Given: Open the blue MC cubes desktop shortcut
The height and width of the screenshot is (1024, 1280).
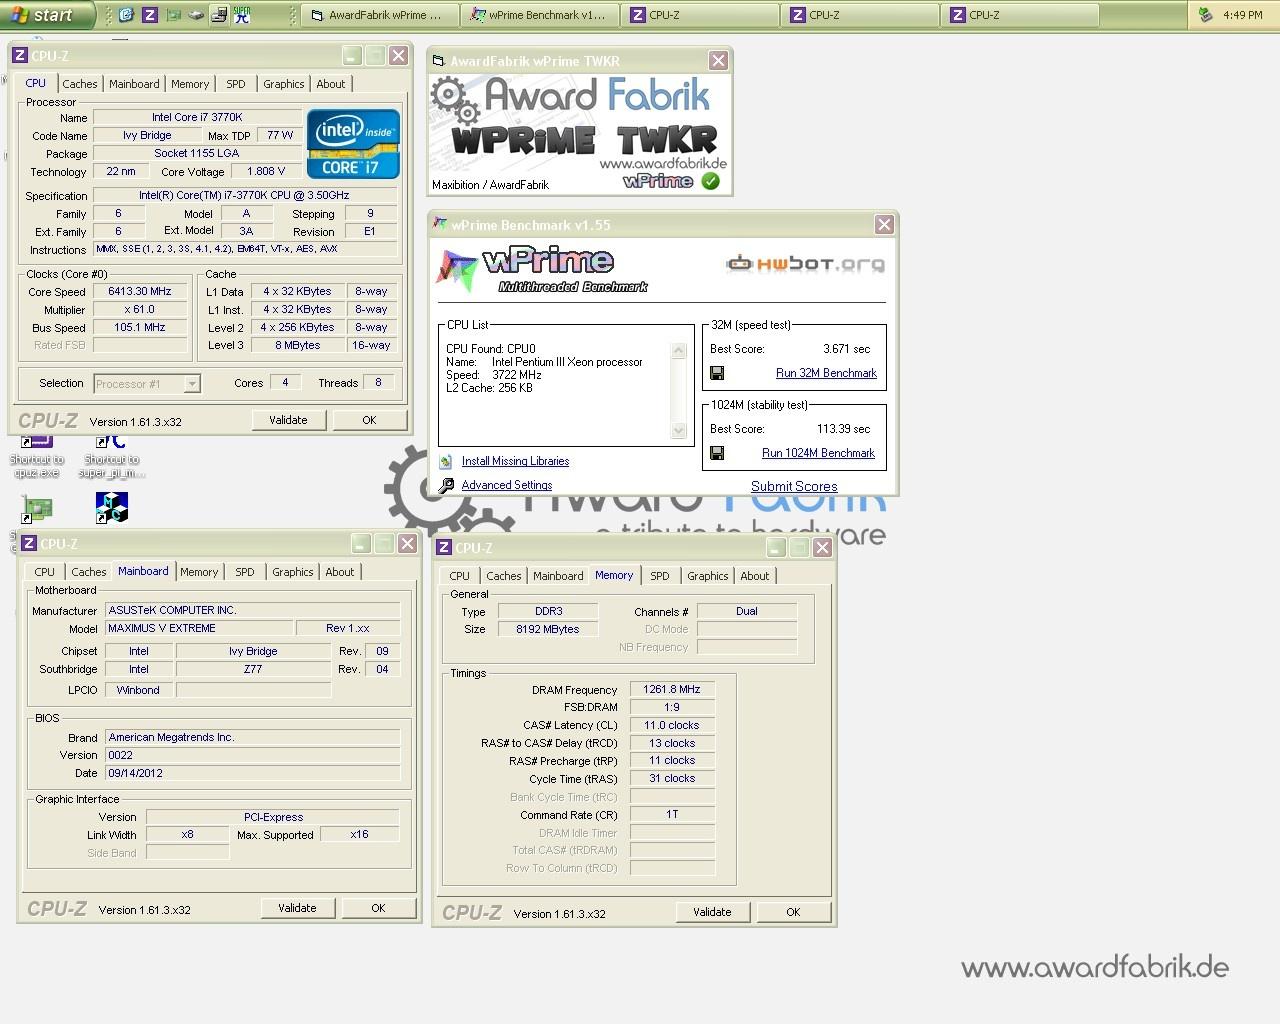Looking at the screenshot, I should point(111,508).
